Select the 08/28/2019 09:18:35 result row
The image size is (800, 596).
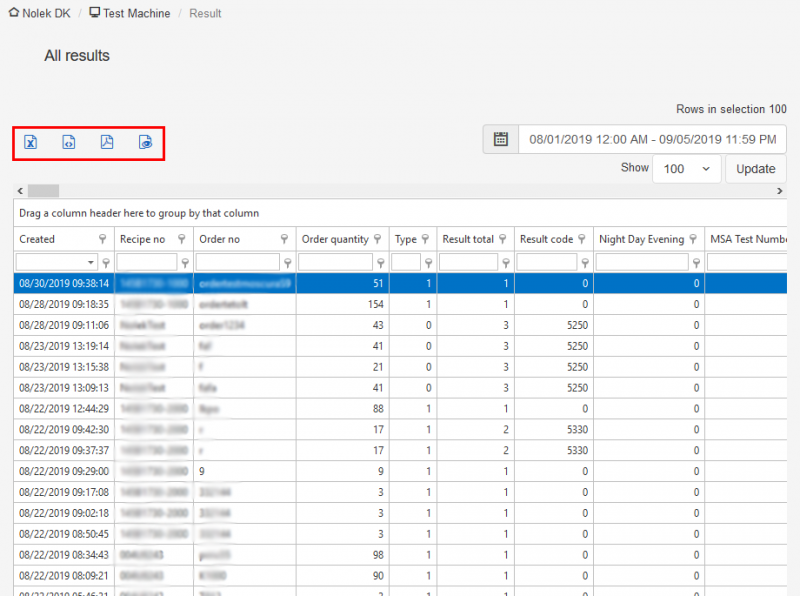(400, 304)
